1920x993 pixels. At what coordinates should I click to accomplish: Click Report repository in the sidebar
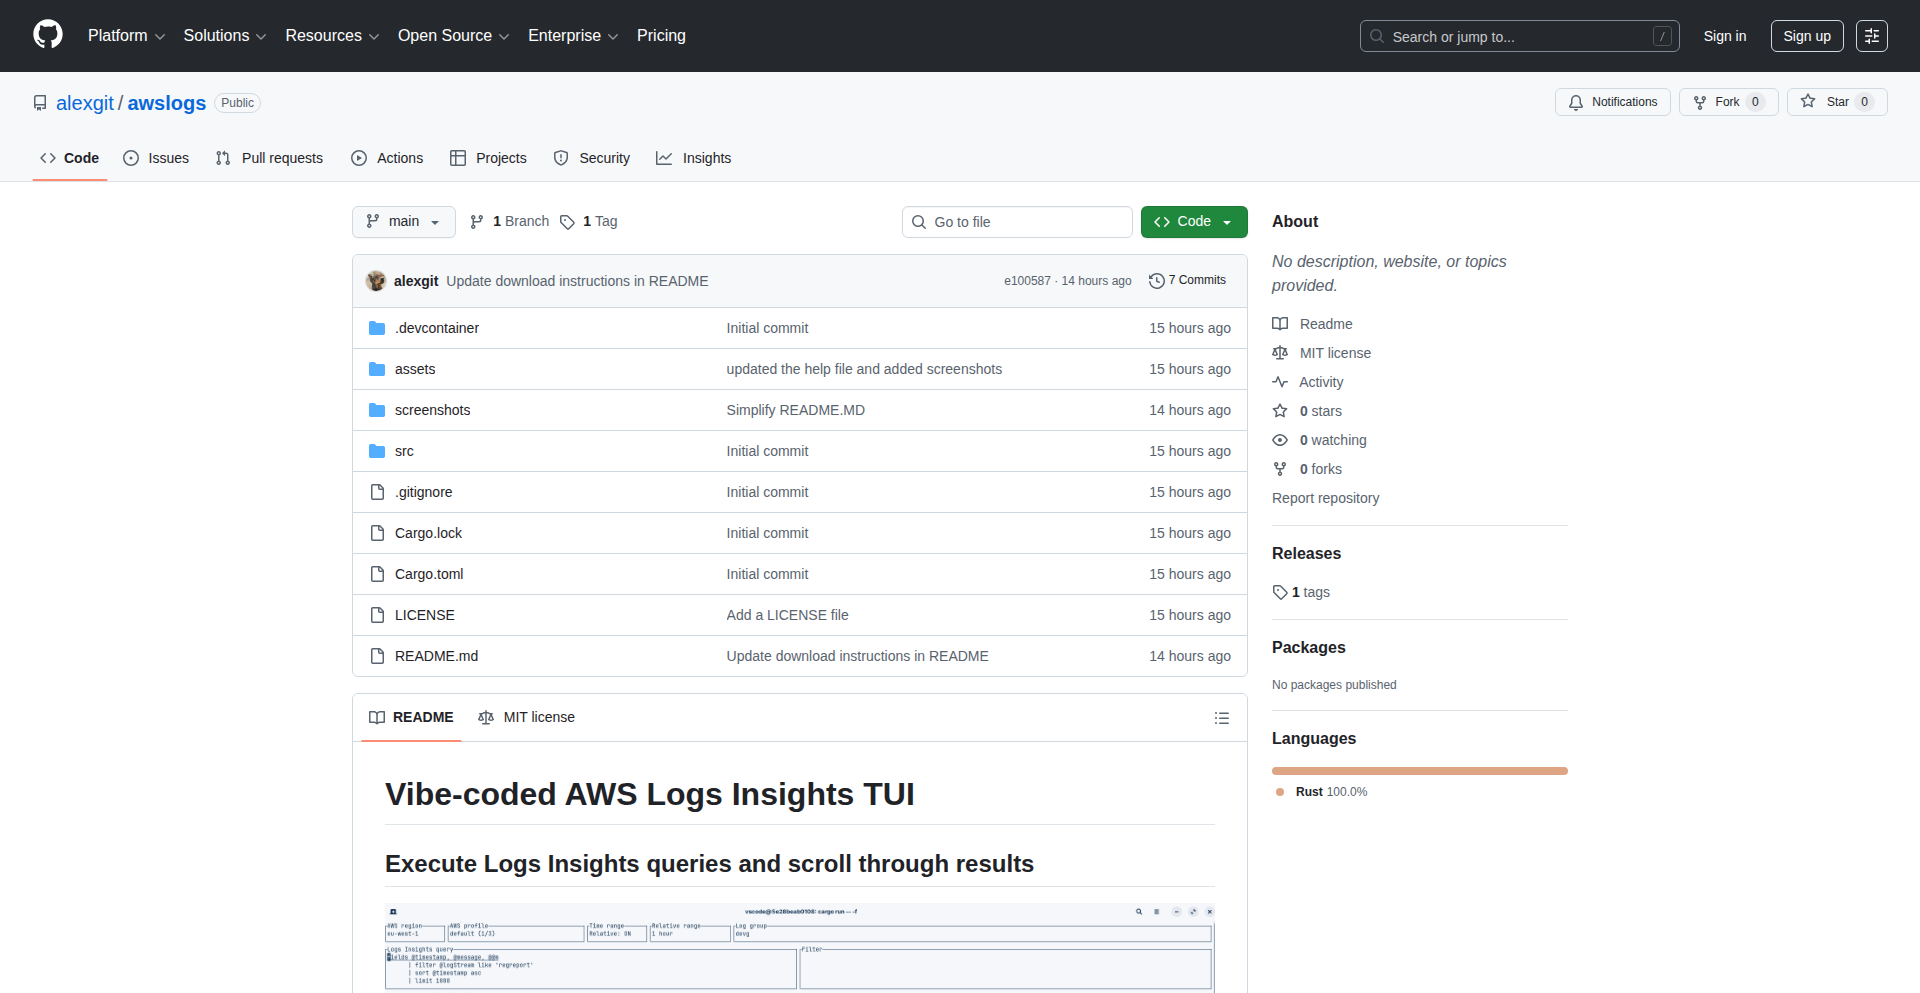(x=1325, y=497)
